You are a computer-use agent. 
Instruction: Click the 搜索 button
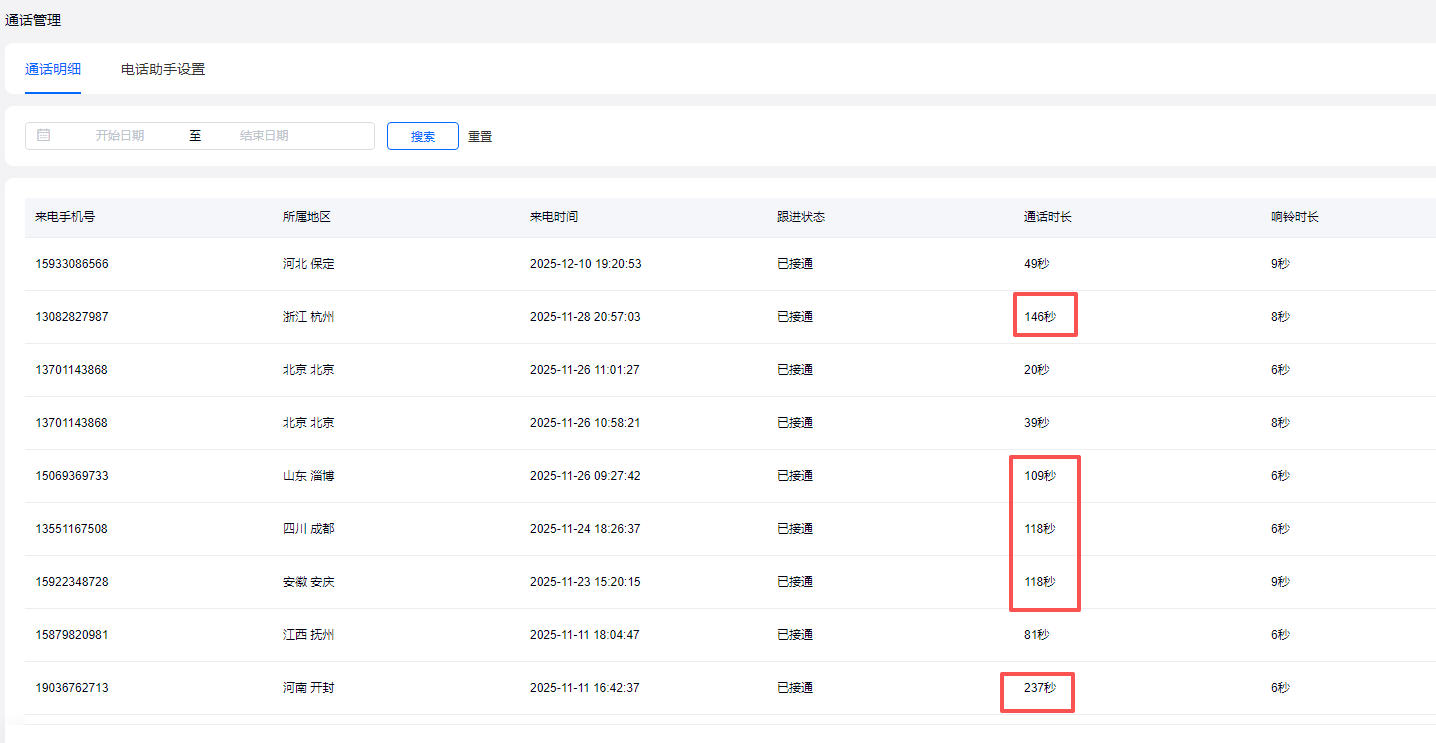tap(422, 136)
